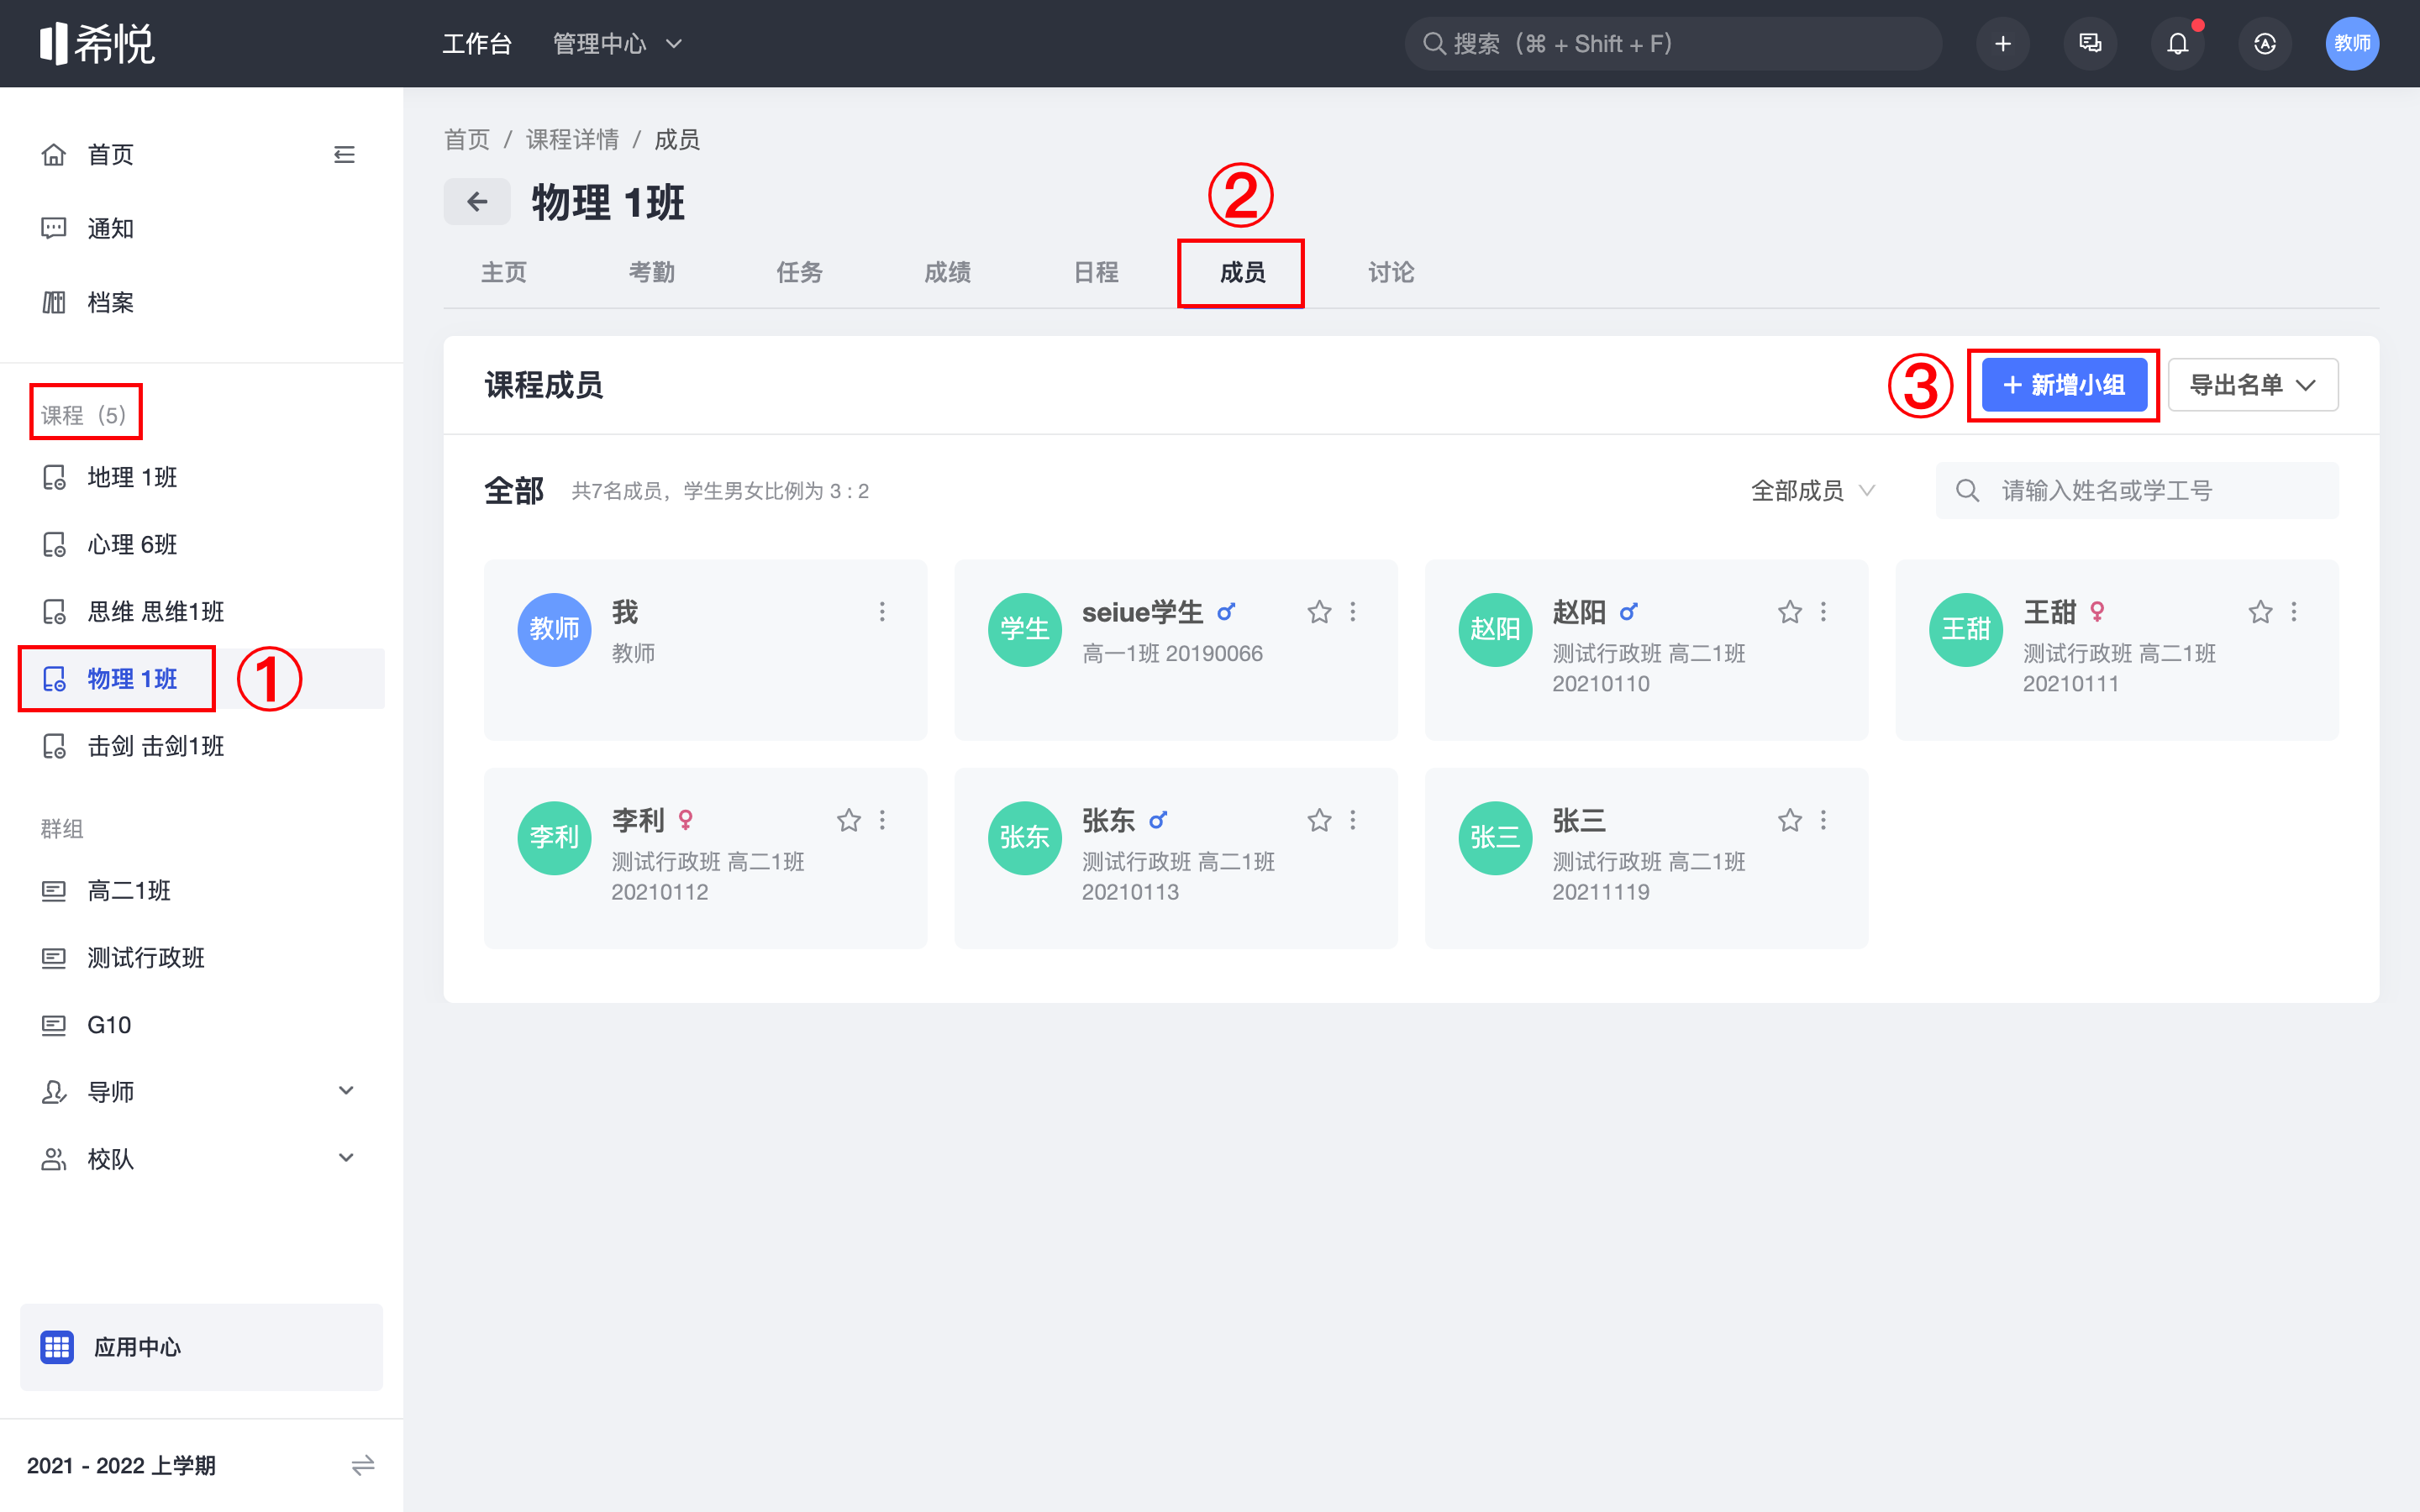
Task: Open the chat messages icon in the top bar
Action: 2090,43
